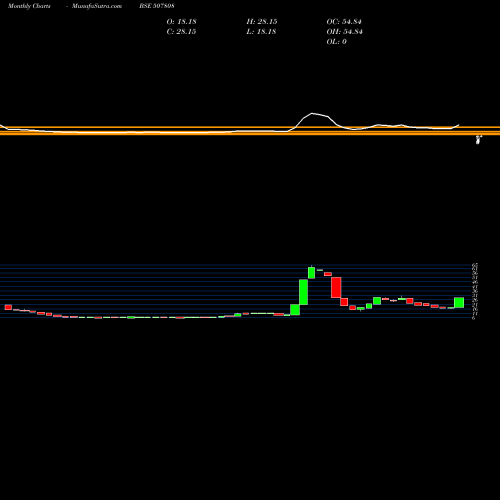Click the 'Monthly Charts' title text
This screenshot has height=500, width=500.
click(29, 6)
